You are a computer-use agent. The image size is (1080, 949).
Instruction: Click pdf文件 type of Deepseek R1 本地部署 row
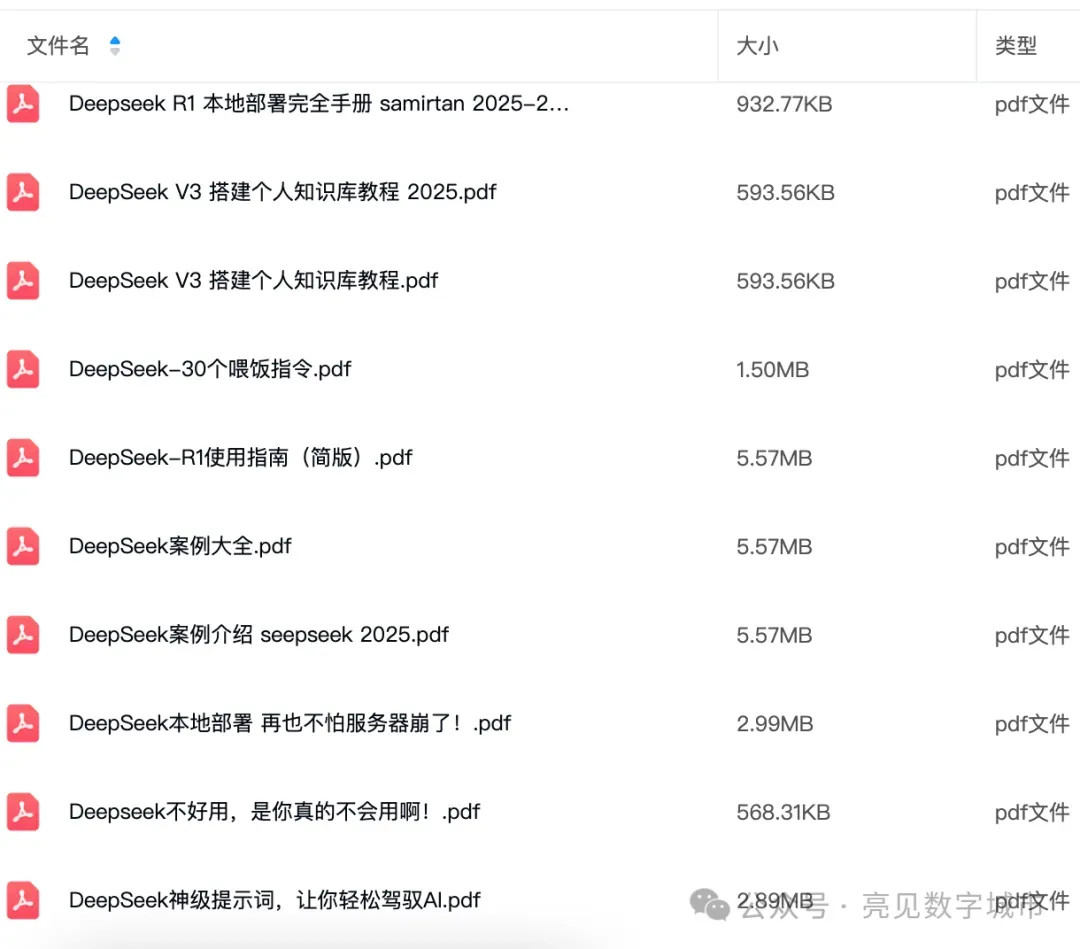coord(1032,104)
